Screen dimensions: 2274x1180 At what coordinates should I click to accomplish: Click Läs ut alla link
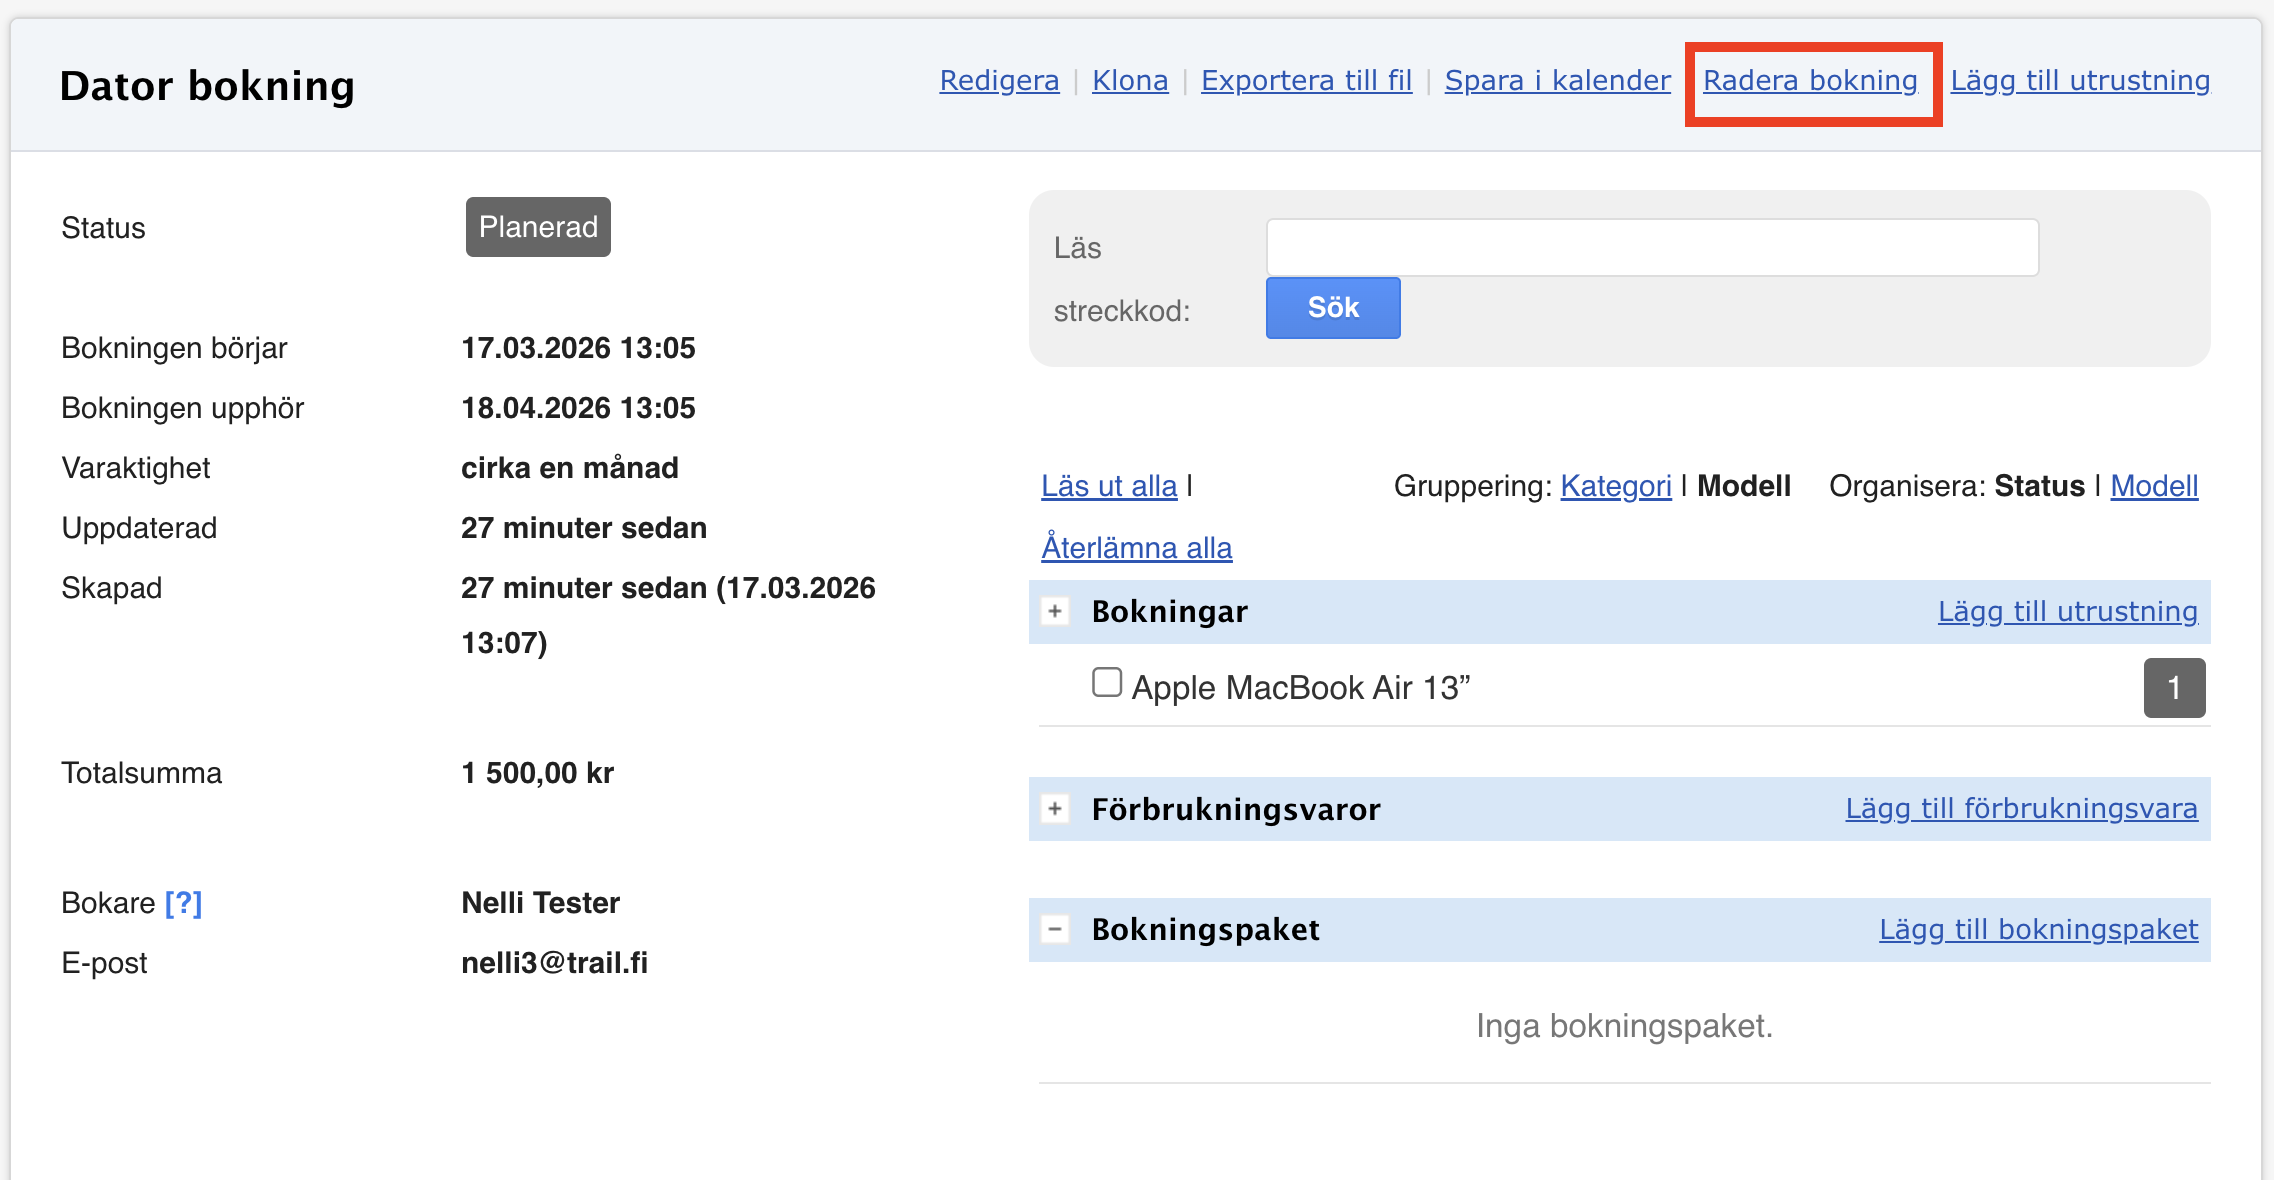[x=1109, y=486]
